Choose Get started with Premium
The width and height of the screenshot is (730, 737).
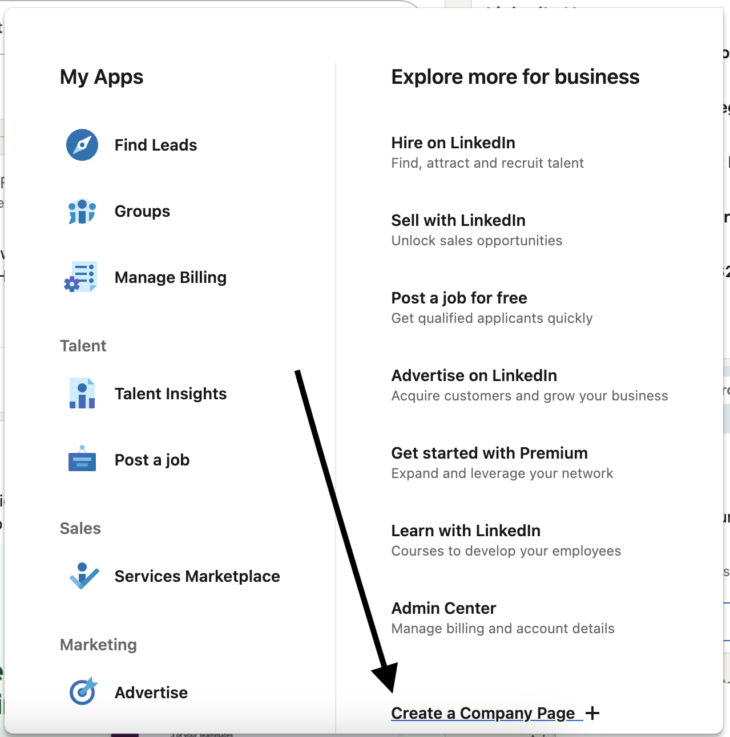coord(489,453)
